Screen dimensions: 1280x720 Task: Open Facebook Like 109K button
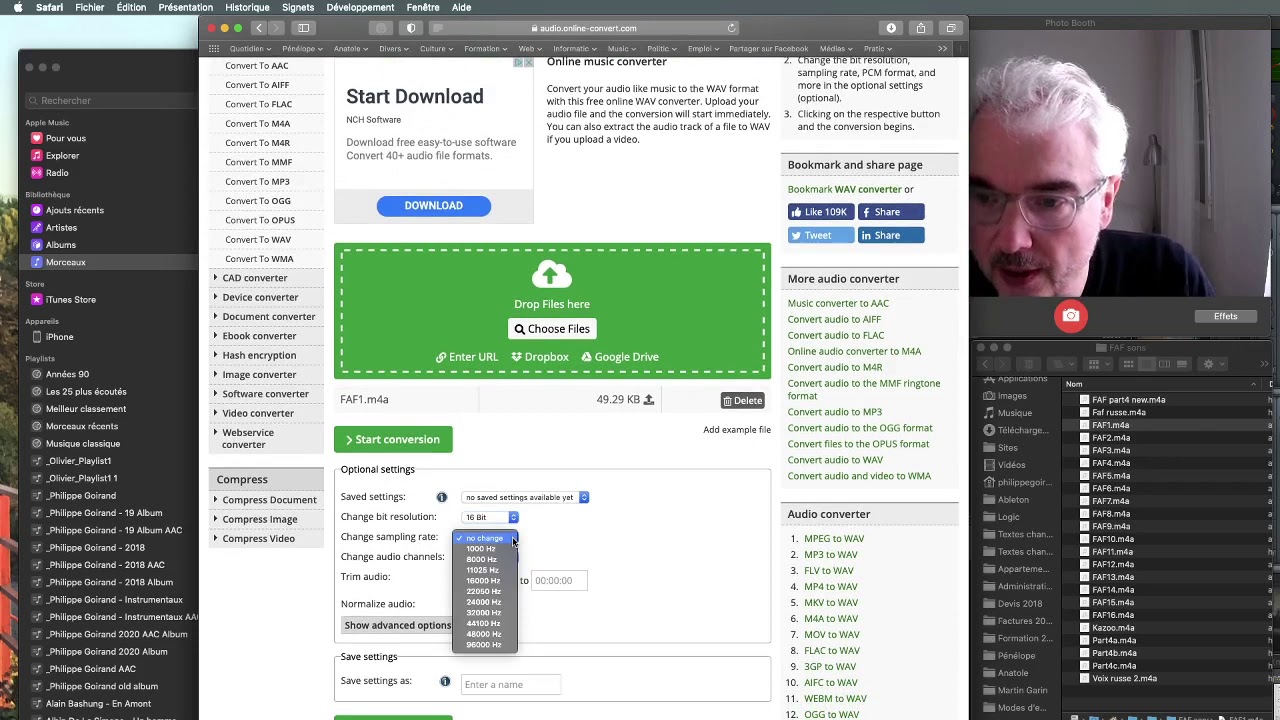point(820,212)
